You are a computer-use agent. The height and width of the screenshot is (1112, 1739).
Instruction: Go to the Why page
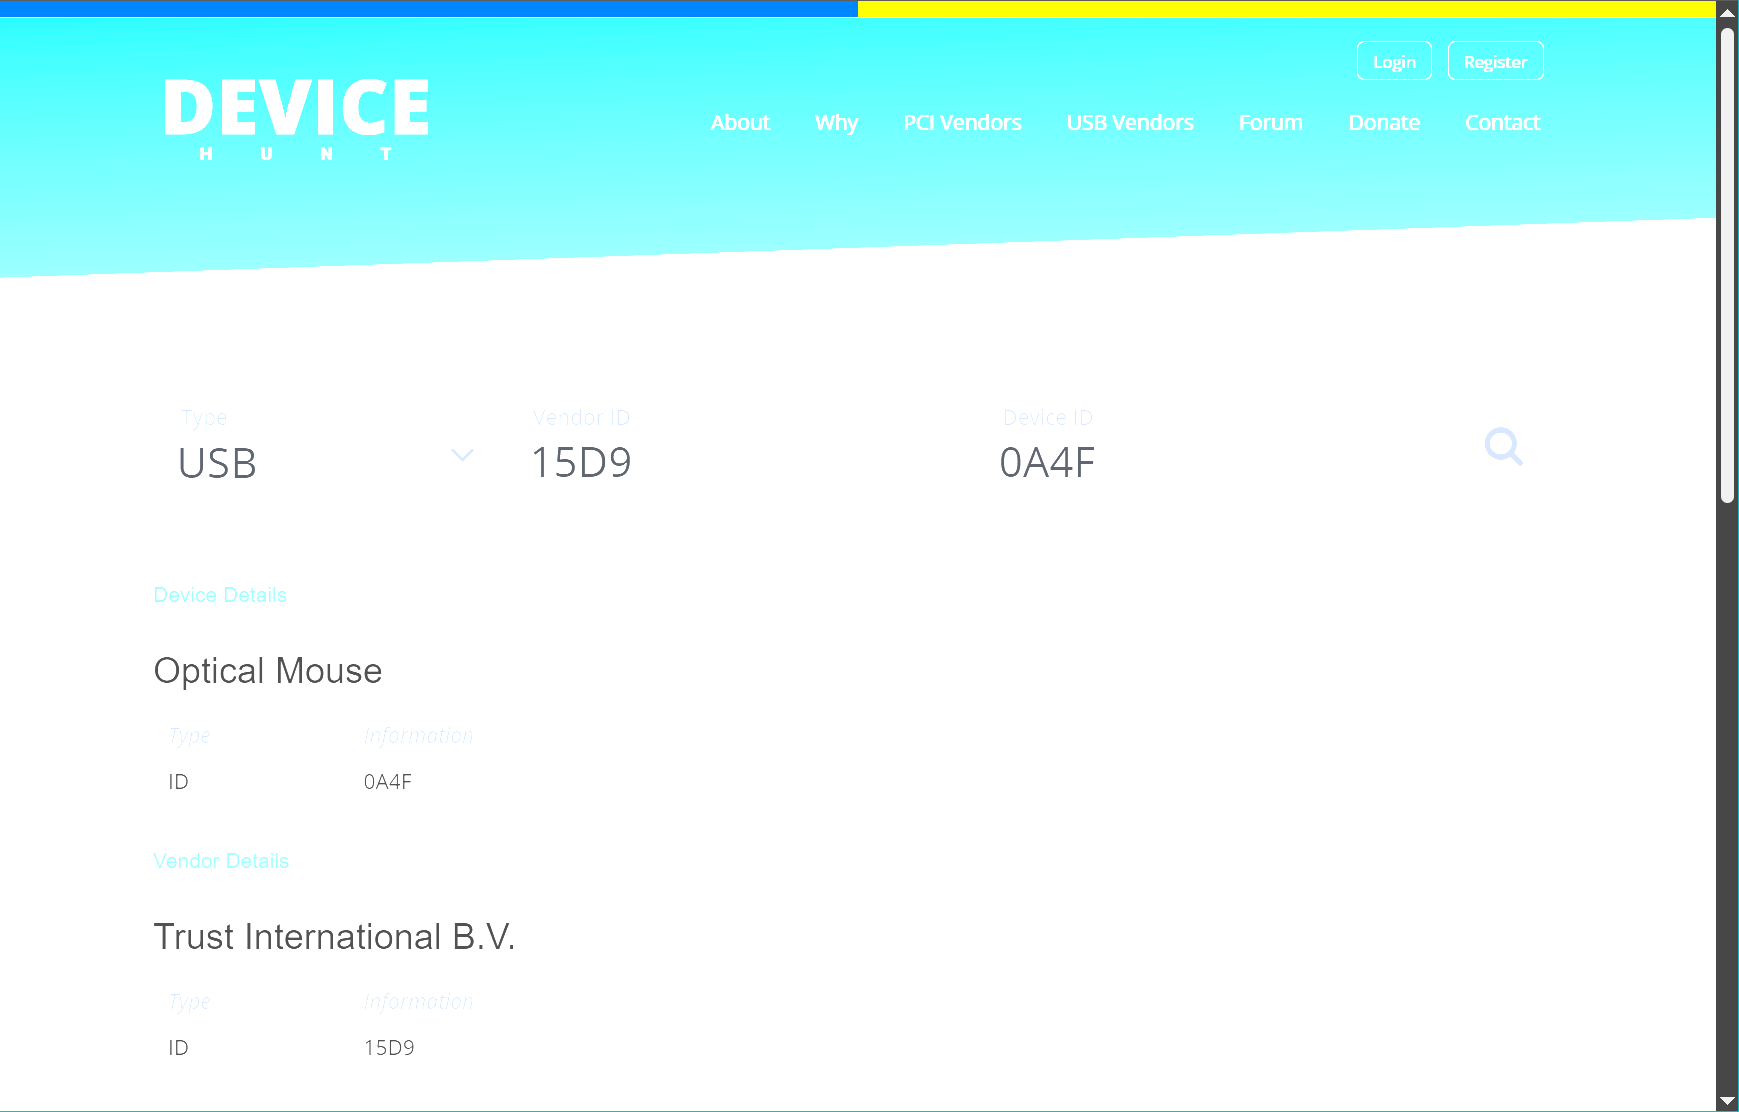click(x=836, y=123)
